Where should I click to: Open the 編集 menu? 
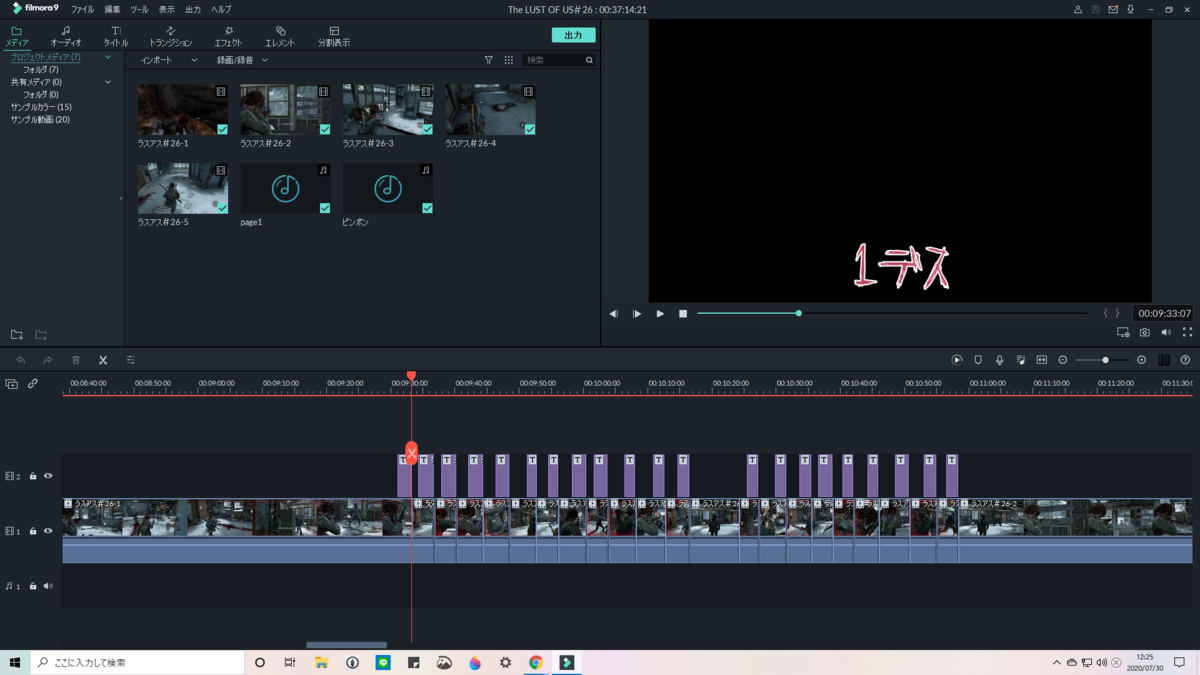(112, 9)
